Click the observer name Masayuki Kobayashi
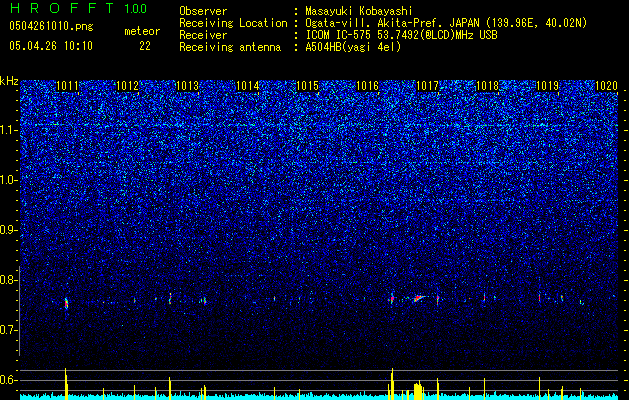Viewport: 629px width, 400px height. click(x=359, y=11)
